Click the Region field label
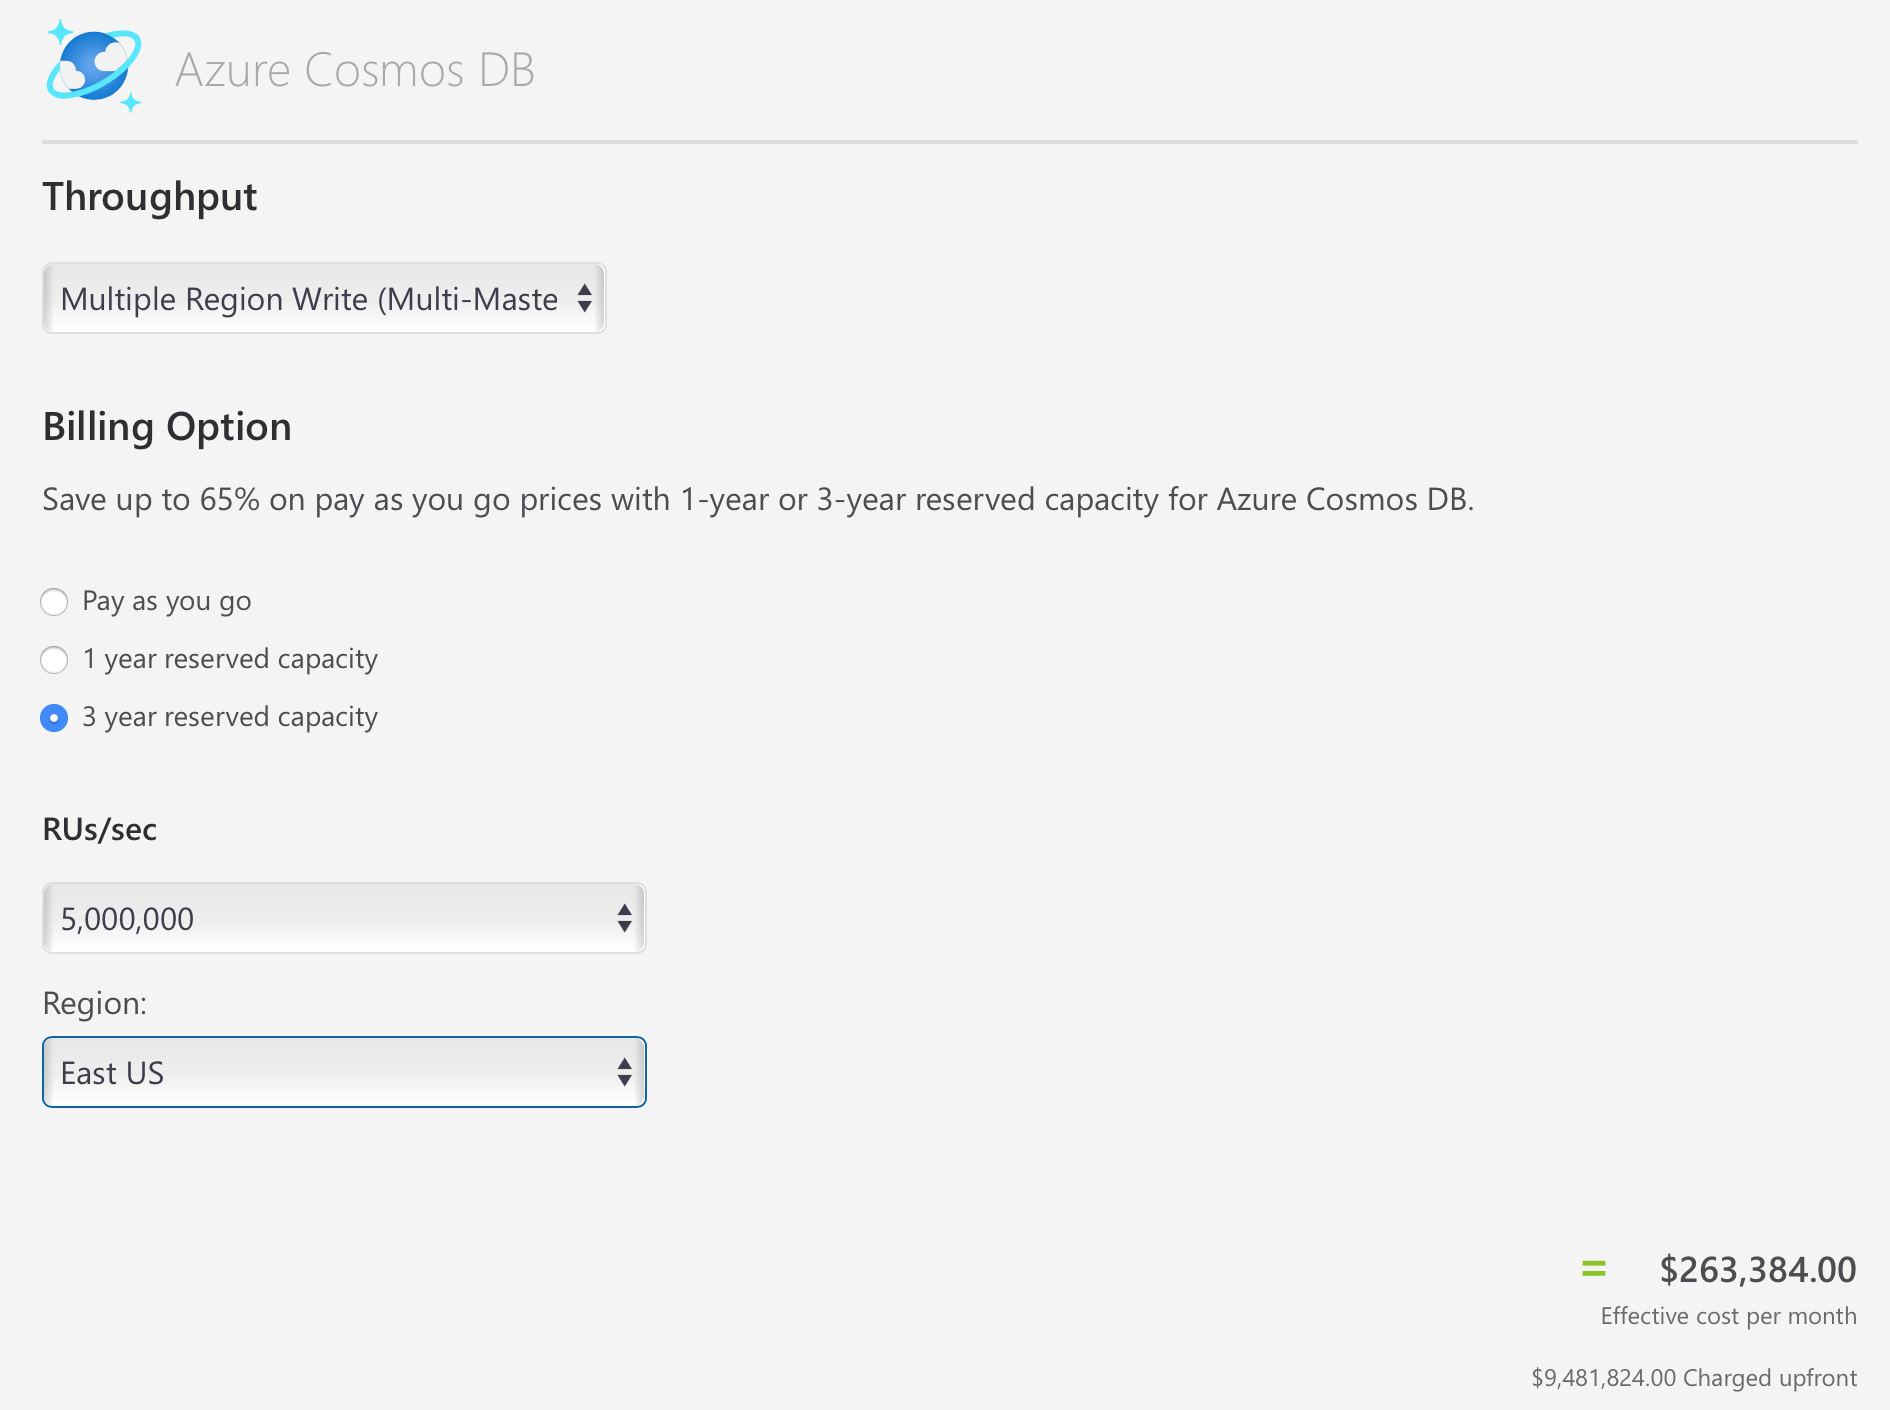 (95, 1003)
